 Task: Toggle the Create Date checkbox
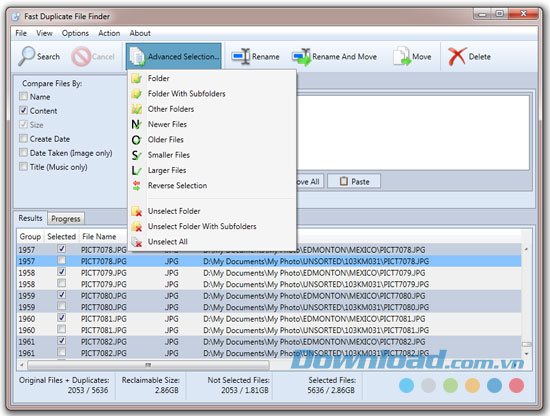coord(24,138)
